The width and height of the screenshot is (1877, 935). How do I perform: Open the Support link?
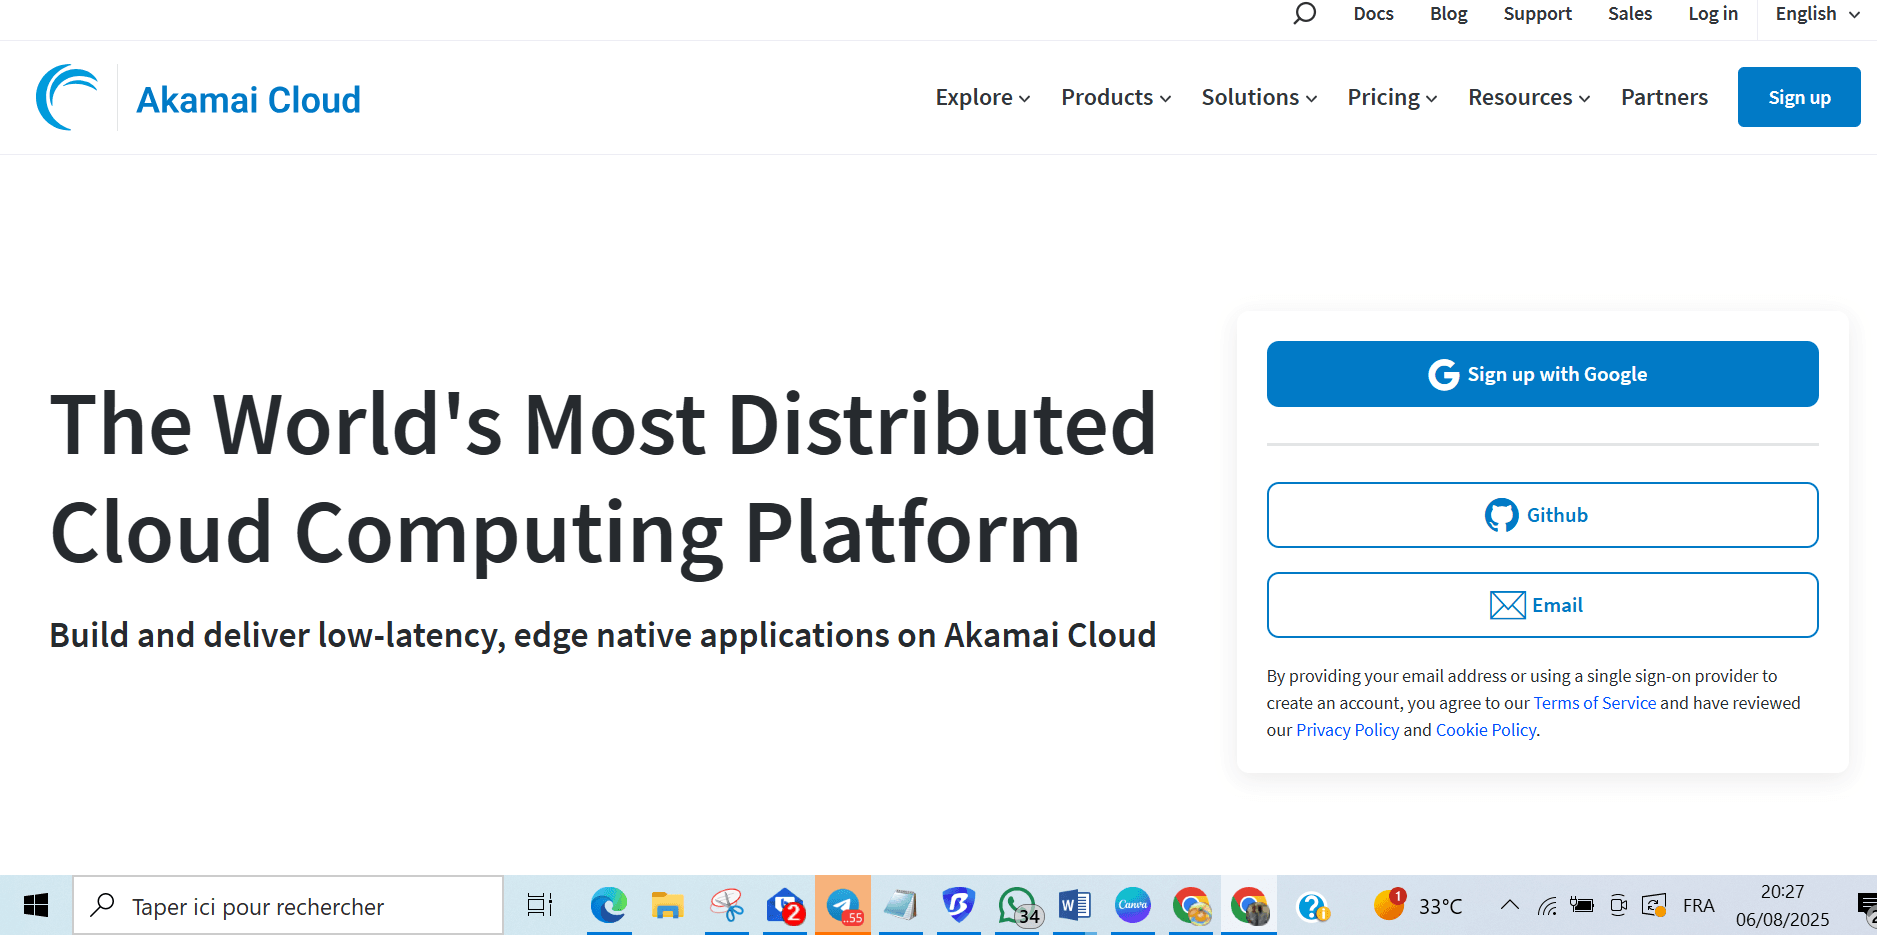(x=1537, y=14)
